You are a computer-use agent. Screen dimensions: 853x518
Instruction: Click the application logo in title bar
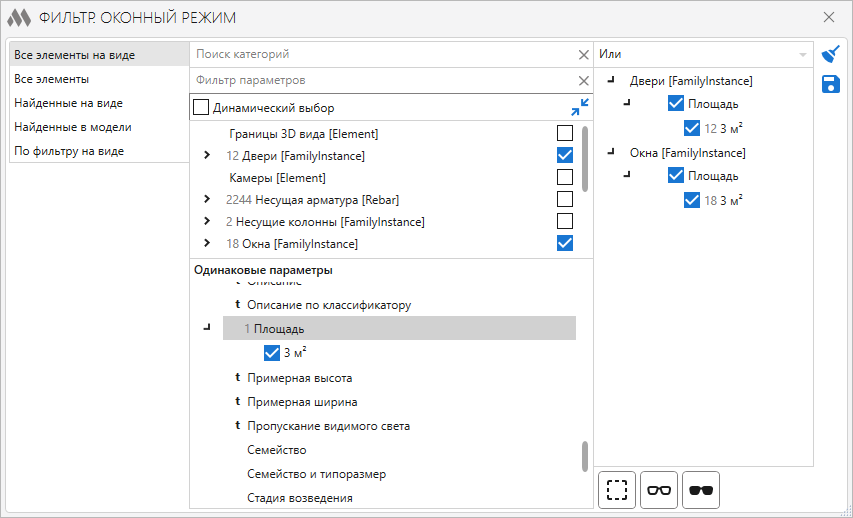18,18
